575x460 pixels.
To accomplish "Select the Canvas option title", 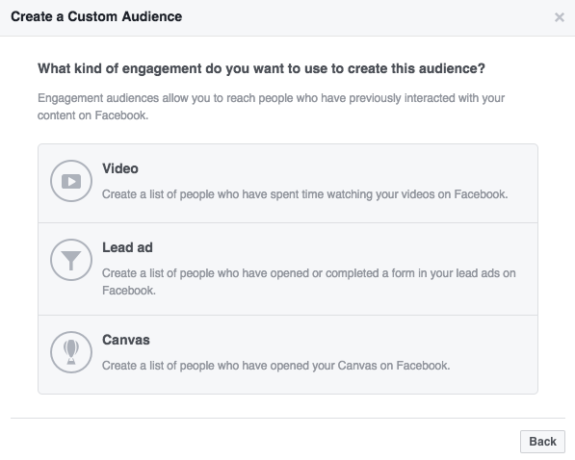I will point(126,340).
